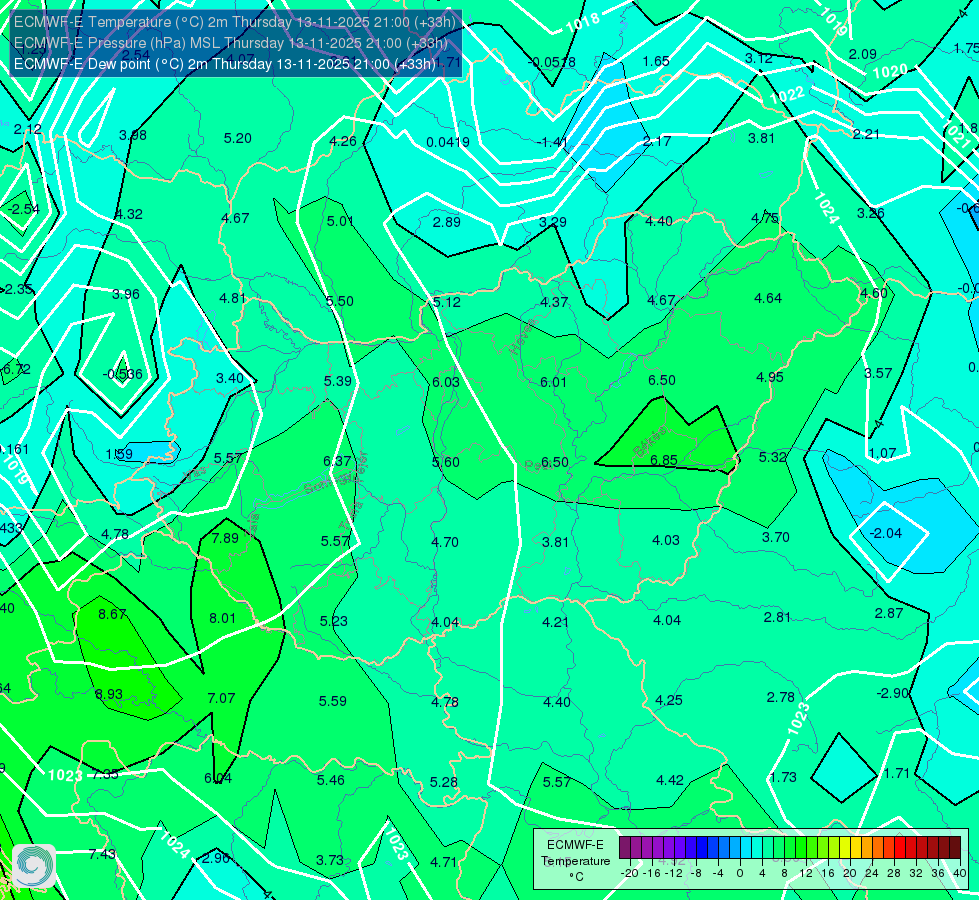
Task: Click the 8.93 dew point value
Action: [x=109, y=695]
